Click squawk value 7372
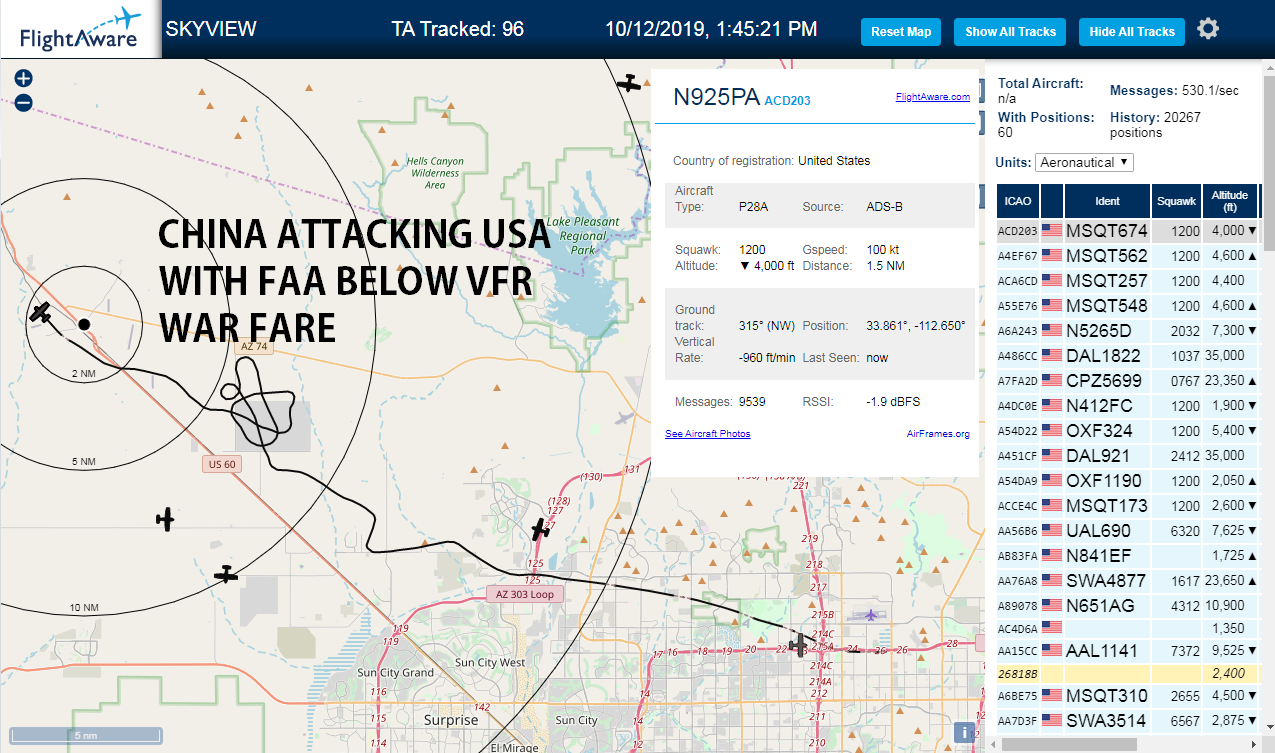1275x753 pixels. point(1185,651)
